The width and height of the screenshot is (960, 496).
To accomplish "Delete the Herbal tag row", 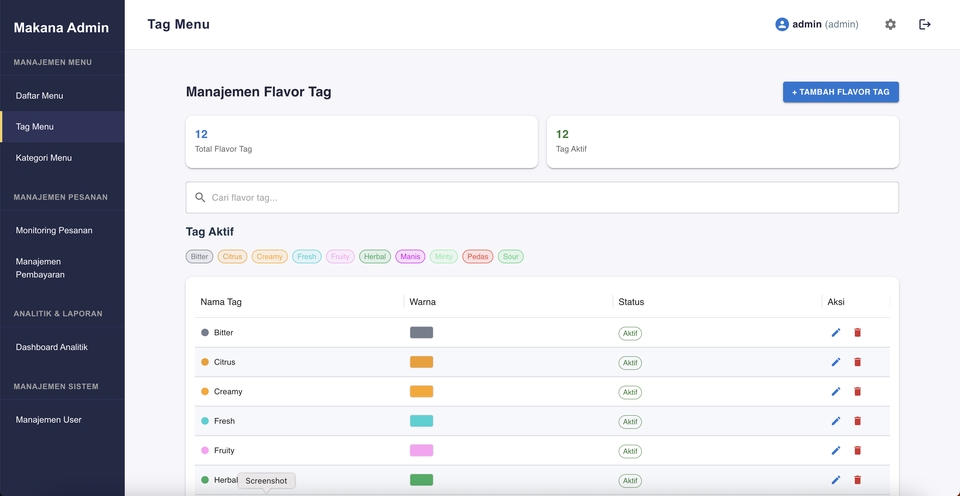I will (857, 480).
